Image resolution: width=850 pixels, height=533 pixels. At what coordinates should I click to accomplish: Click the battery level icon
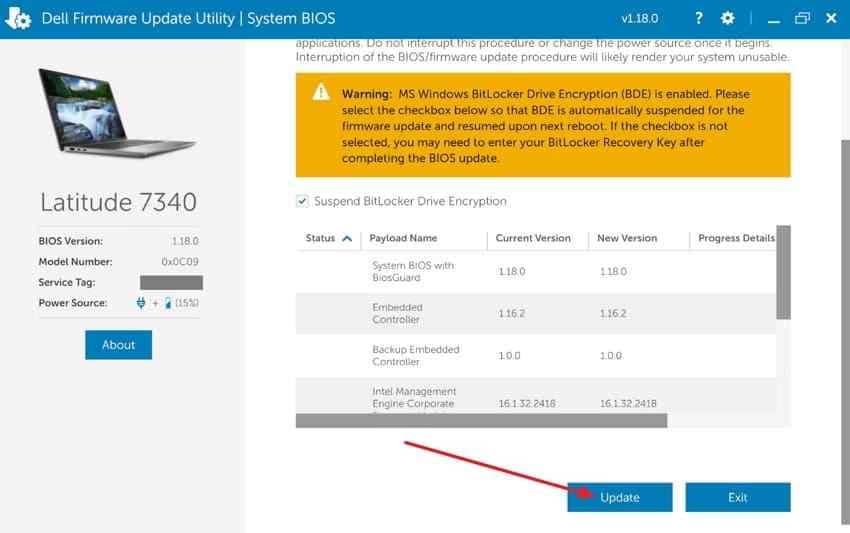click(168, 303)
